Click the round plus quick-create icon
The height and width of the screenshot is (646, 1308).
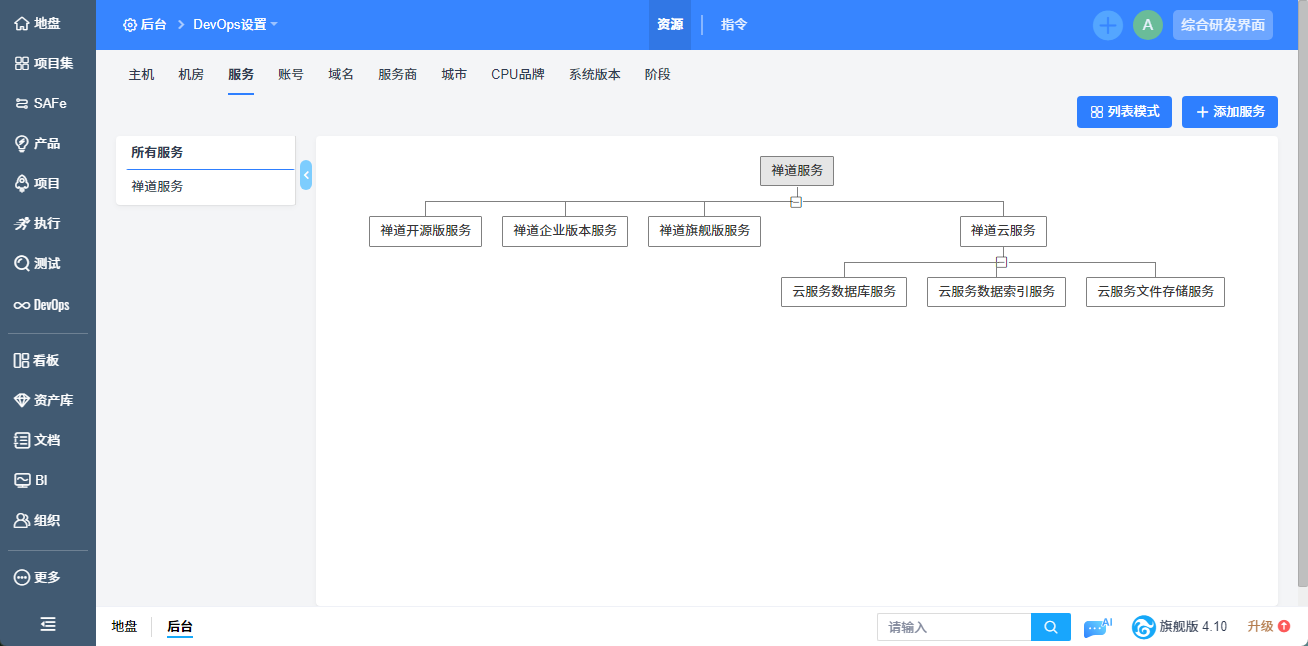click(1107, 25)
